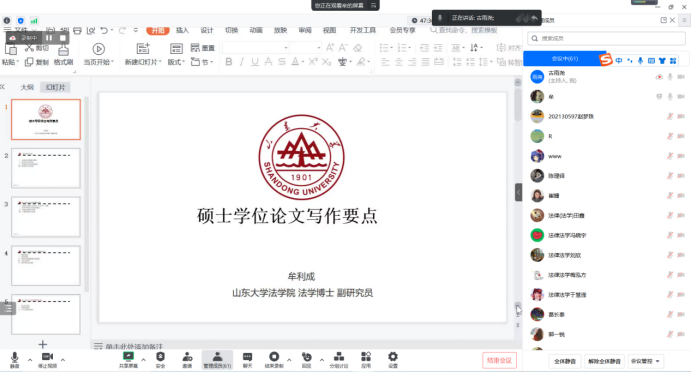
Task: Select slide 3 thumbnail in the slide panel
Action: coord(46,217)
